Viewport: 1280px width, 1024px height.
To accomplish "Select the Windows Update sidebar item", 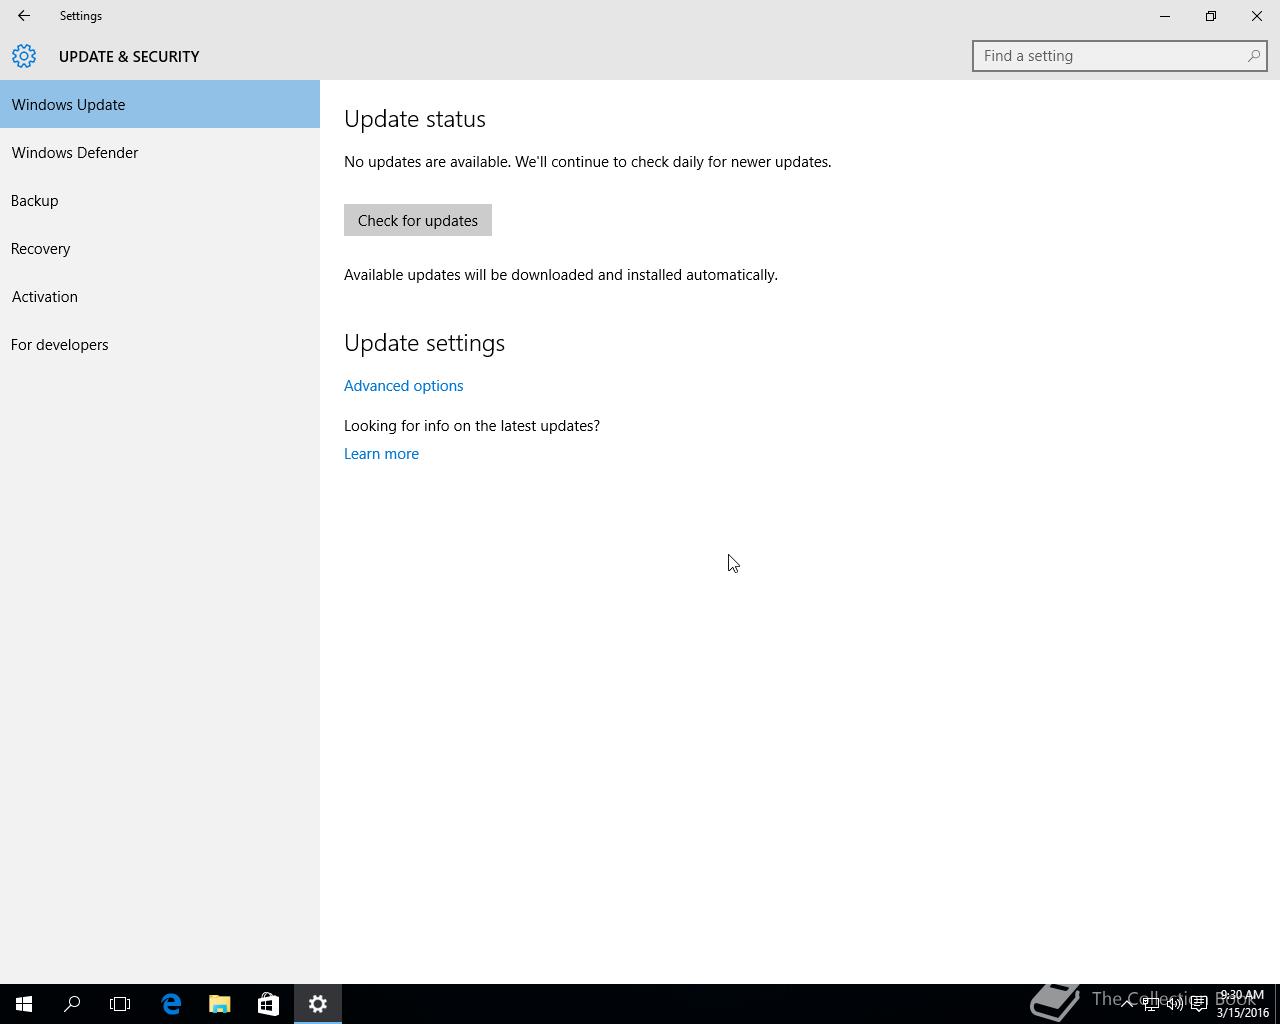I will [x=160, y=104].
